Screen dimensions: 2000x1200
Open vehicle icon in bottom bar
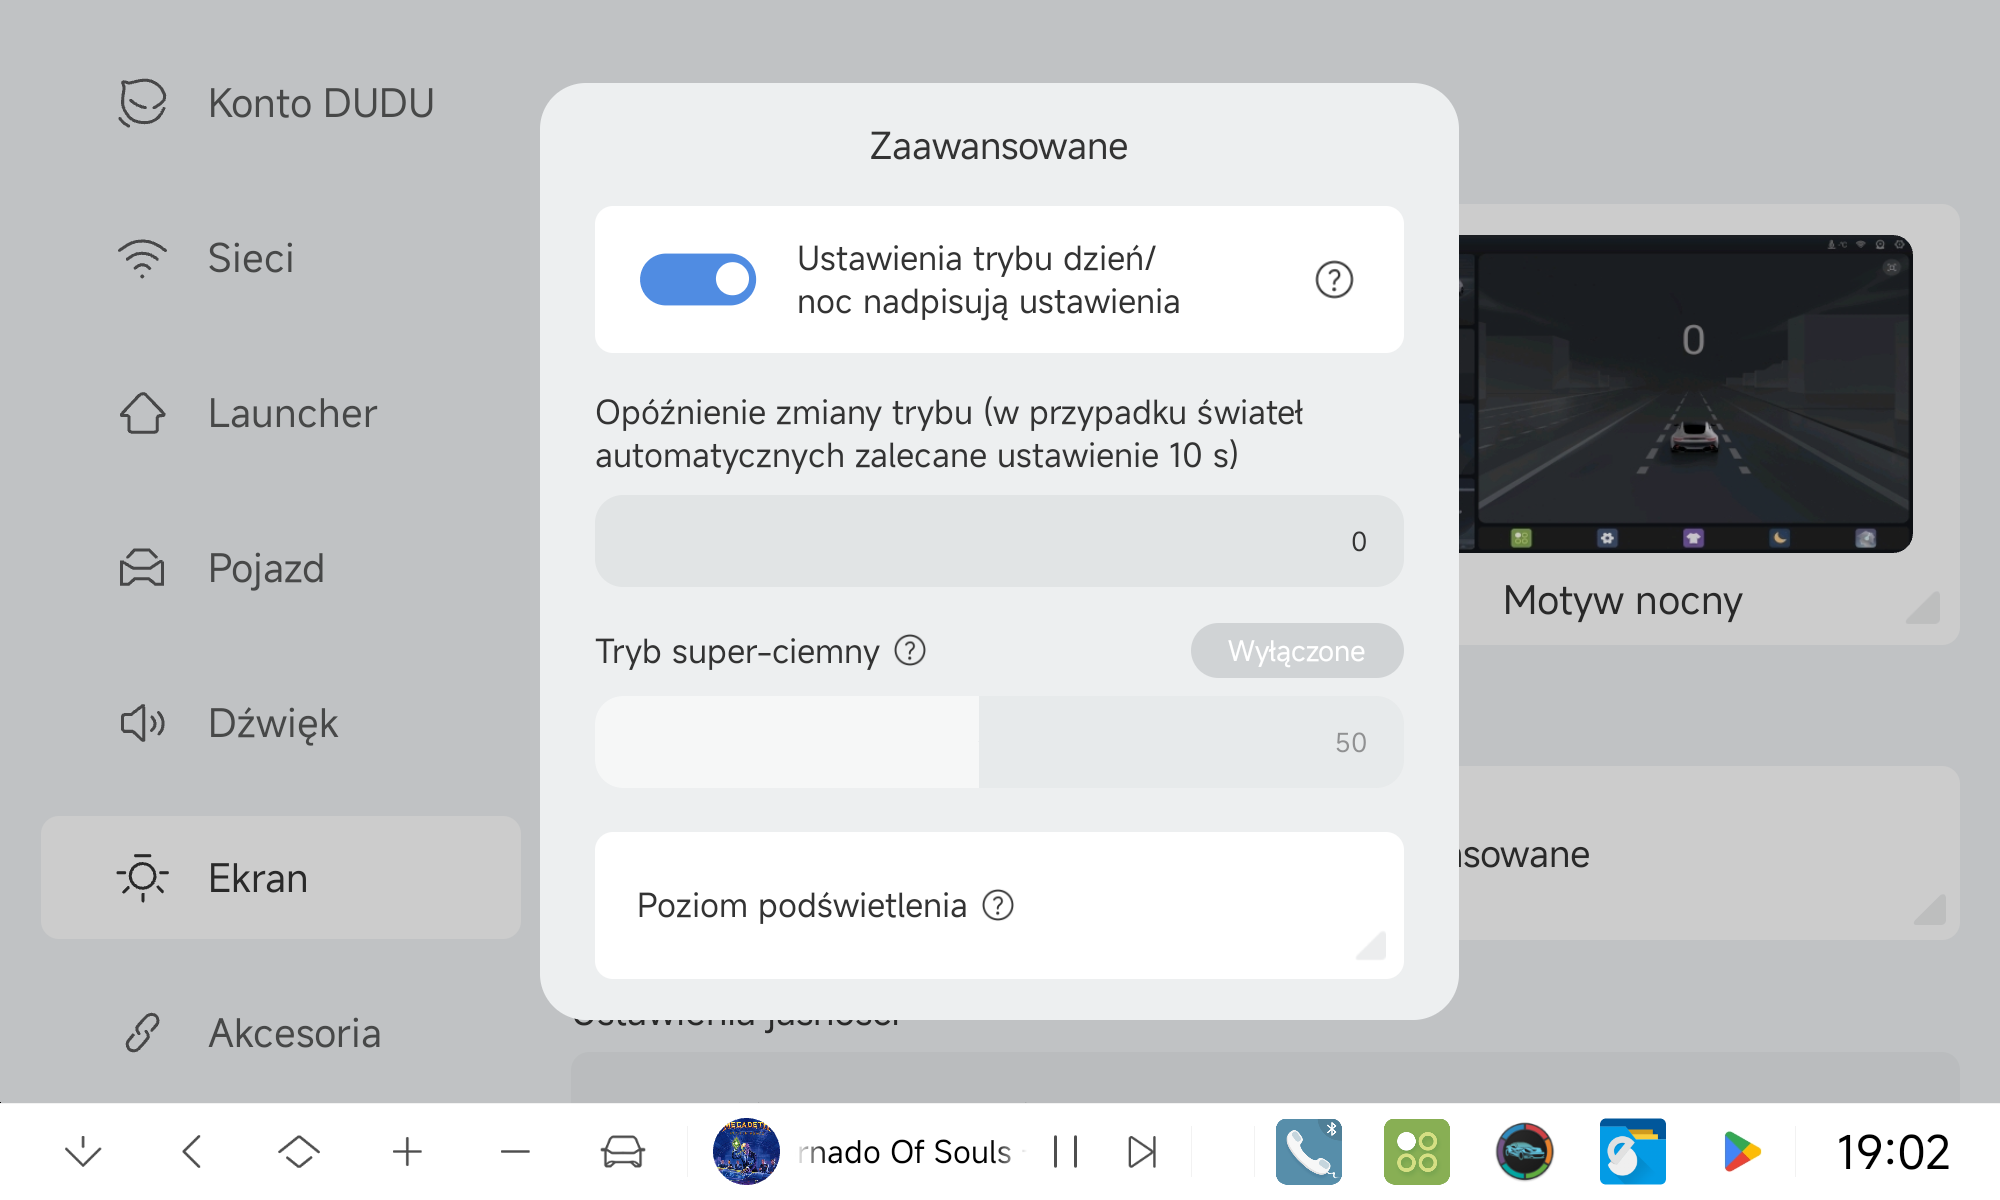pos(622,1152)
